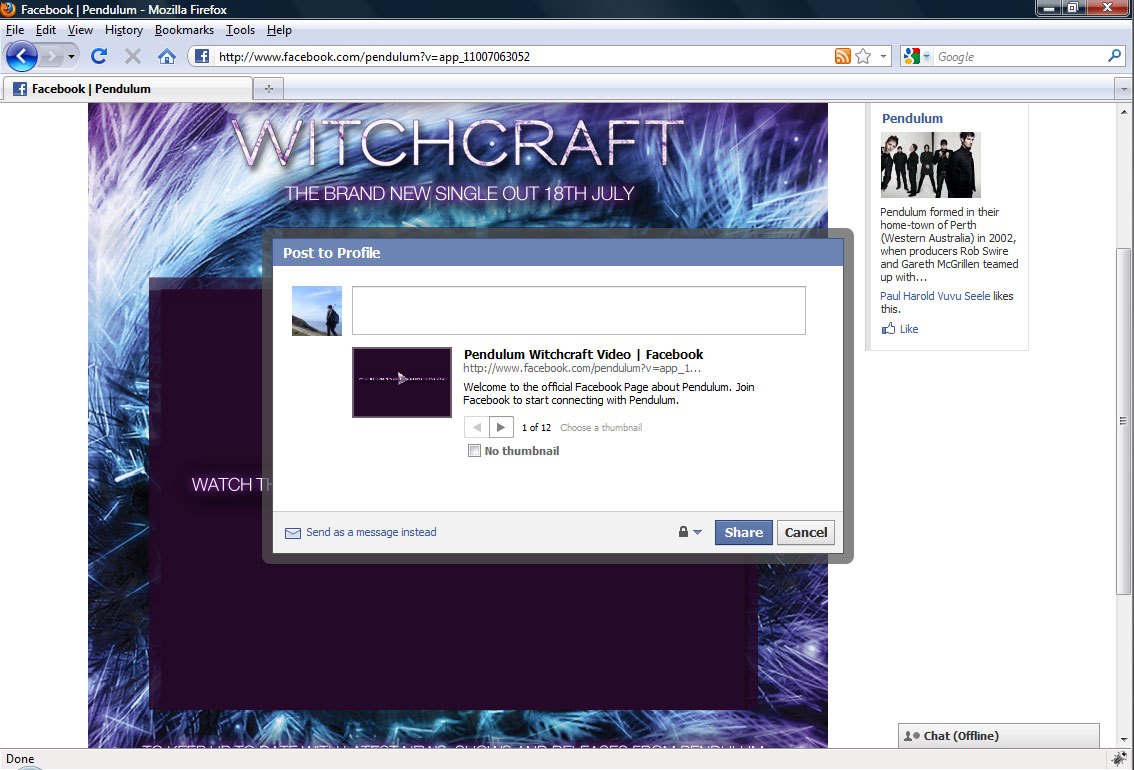The image size is (1134, 770).
Task: Open a new tab with plus button
Action: coord(268,88)
